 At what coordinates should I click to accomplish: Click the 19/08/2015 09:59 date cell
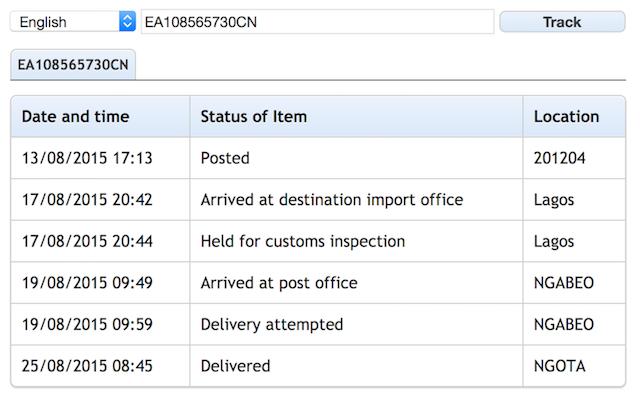(x=87, y=324)
